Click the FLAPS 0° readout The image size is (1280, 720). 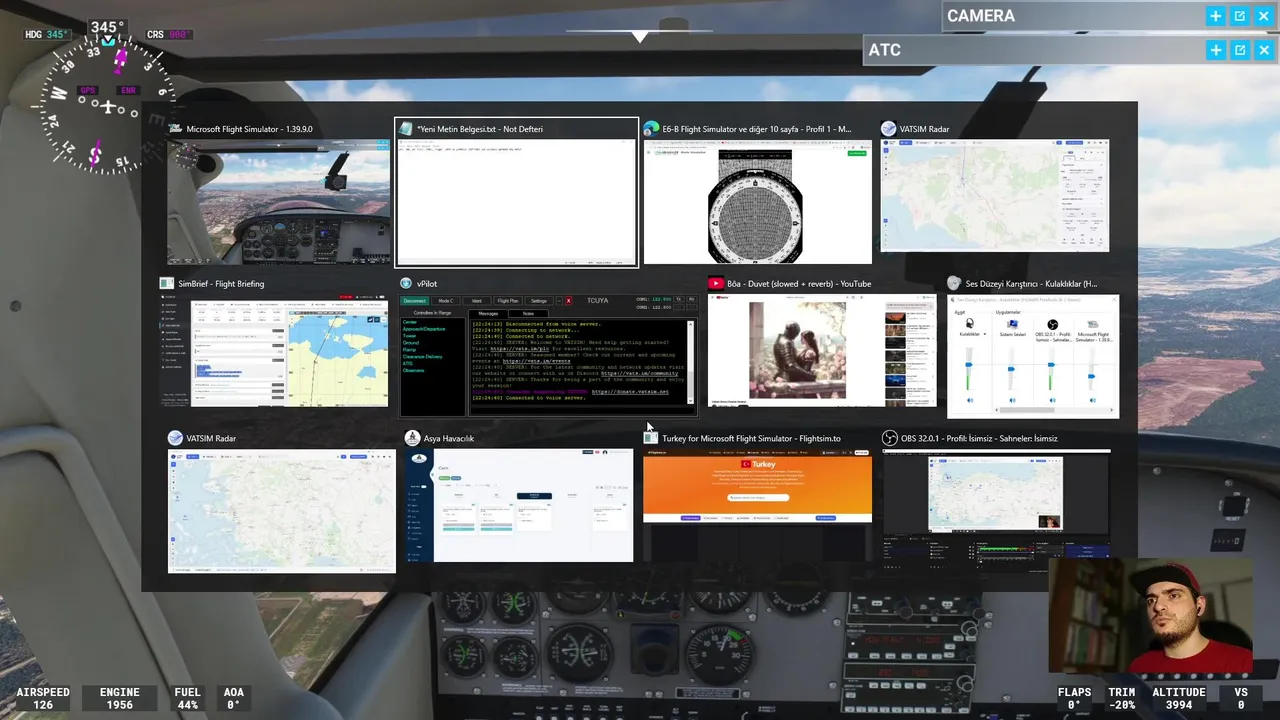click(1075, 698)
